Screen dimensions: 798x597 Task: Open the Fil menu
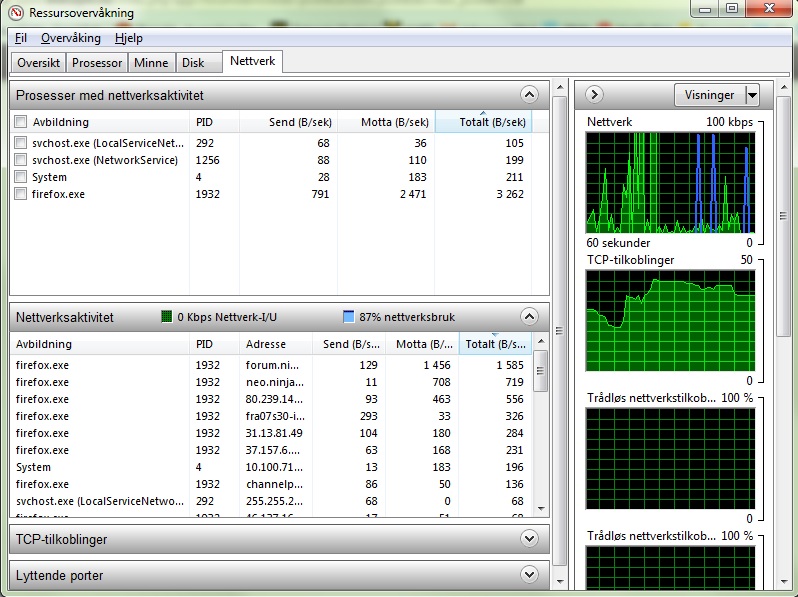(x=21, y=38)
